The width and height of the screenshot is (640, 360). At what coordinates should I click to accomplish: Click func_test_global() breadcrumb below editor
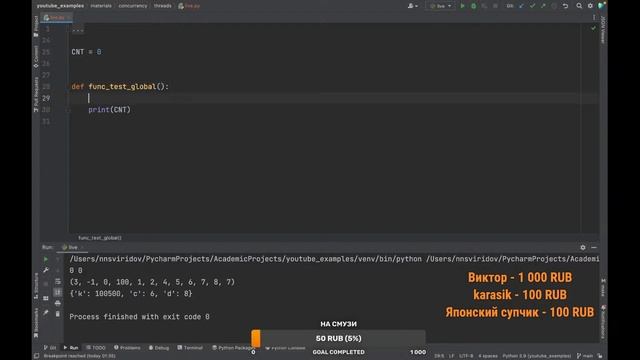point(100,238)
